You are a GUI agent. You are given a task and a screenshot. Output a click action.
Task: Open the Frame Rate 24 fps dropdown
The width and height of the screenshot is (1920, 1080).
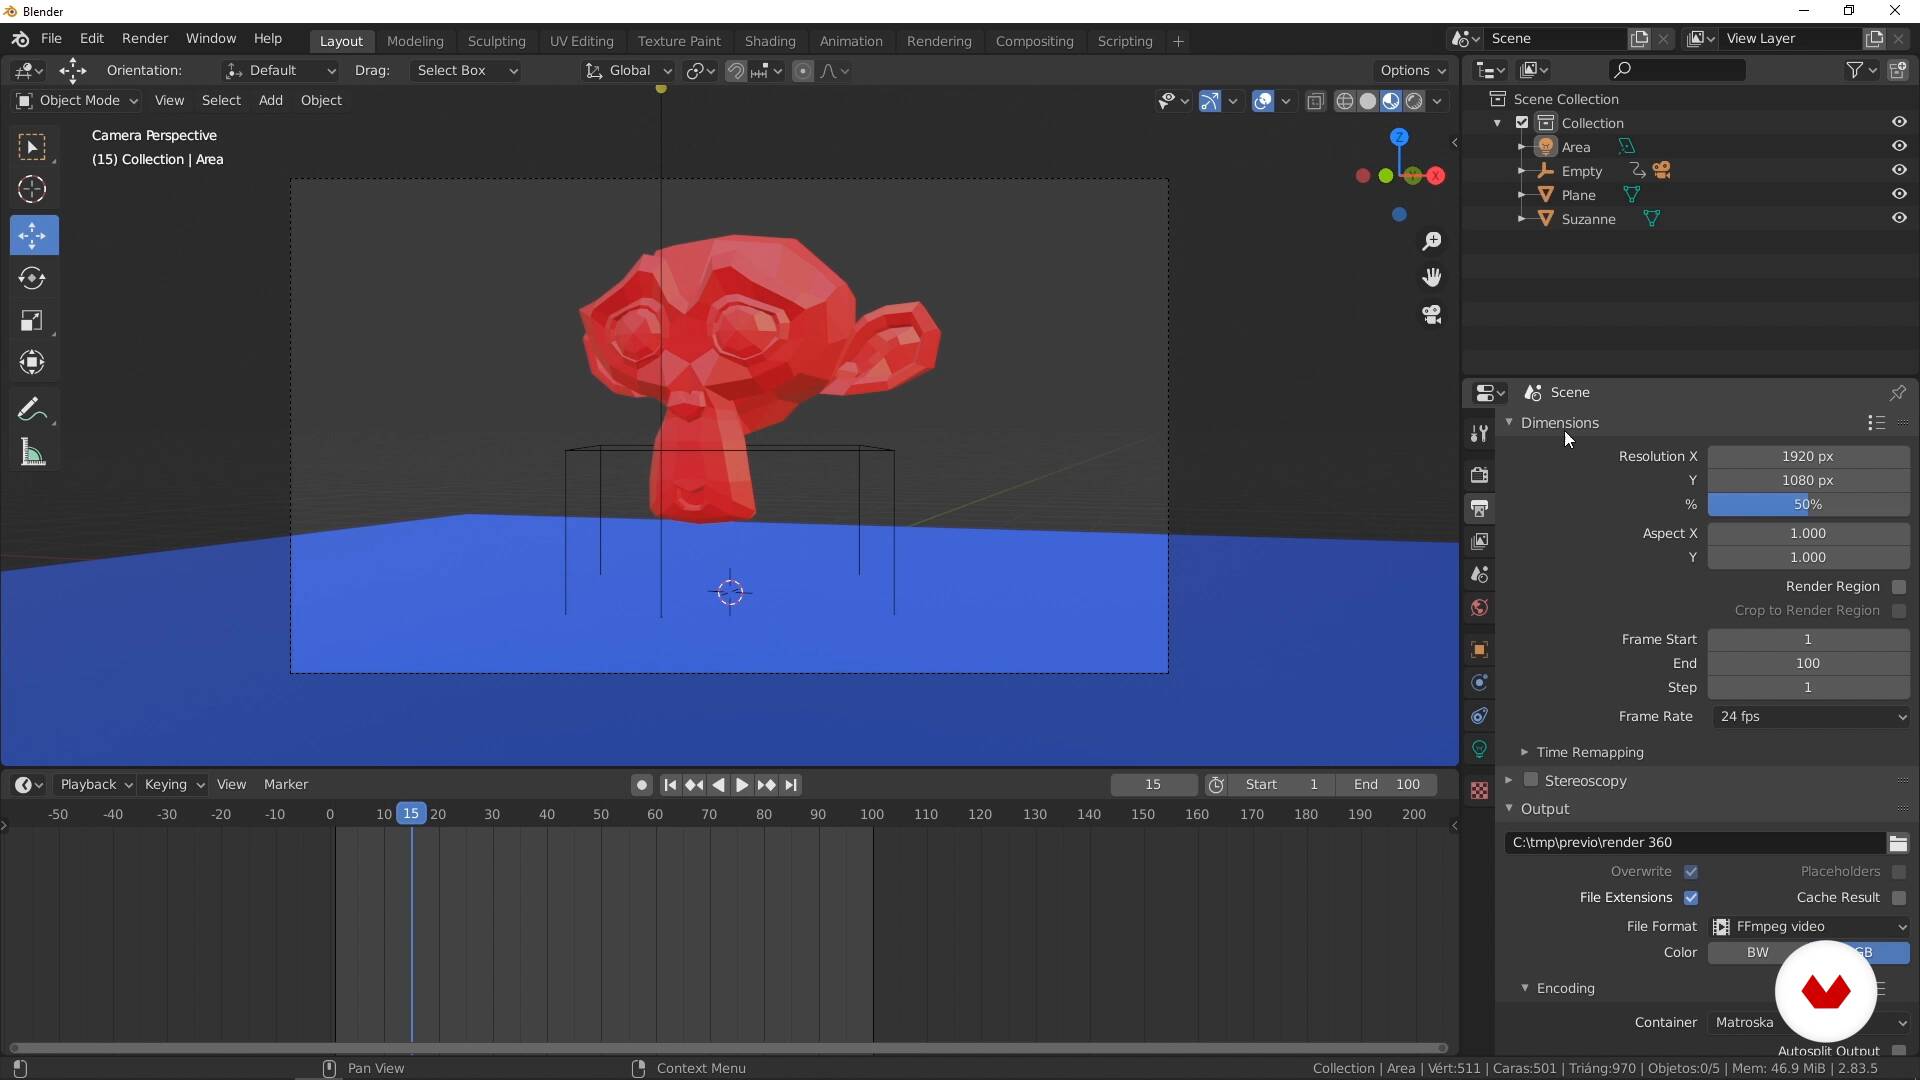pos(1809,717)
